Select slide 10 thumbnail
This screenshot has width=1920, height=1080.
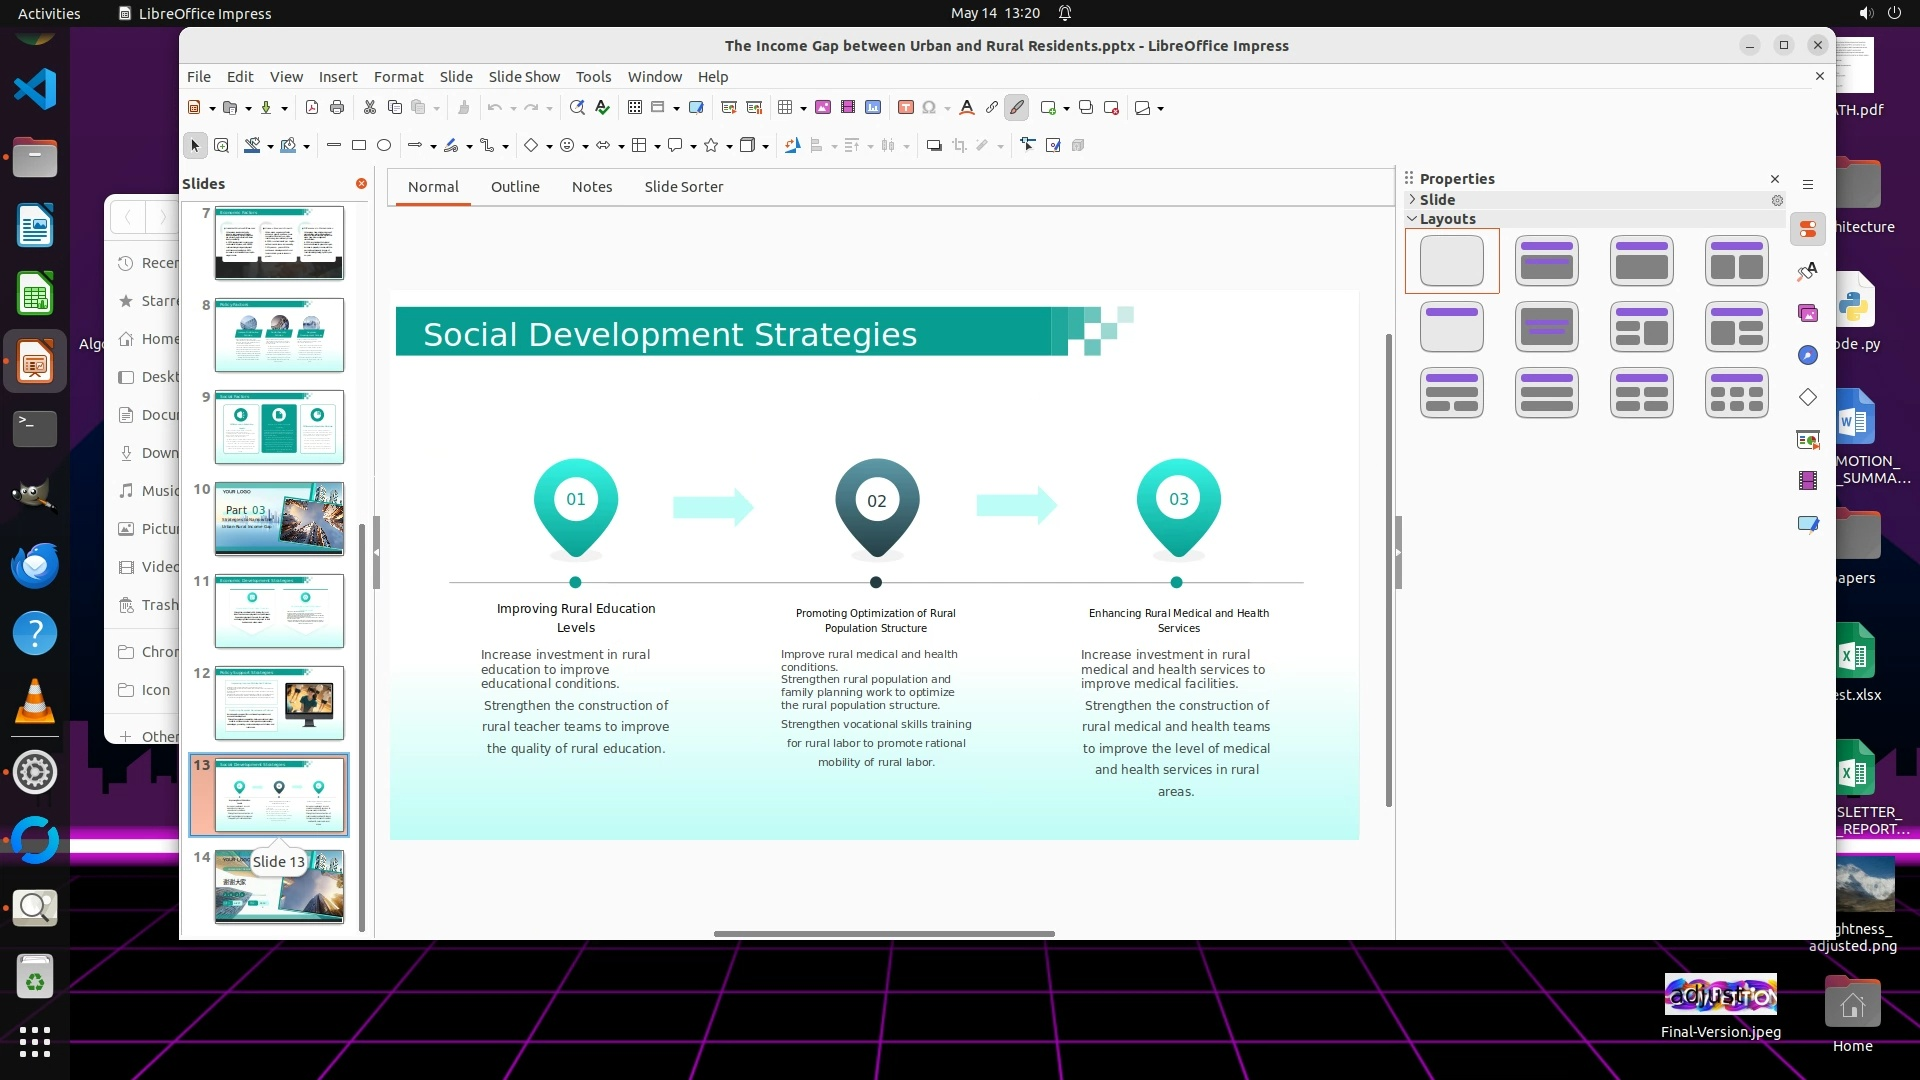[x=279, y=519]
